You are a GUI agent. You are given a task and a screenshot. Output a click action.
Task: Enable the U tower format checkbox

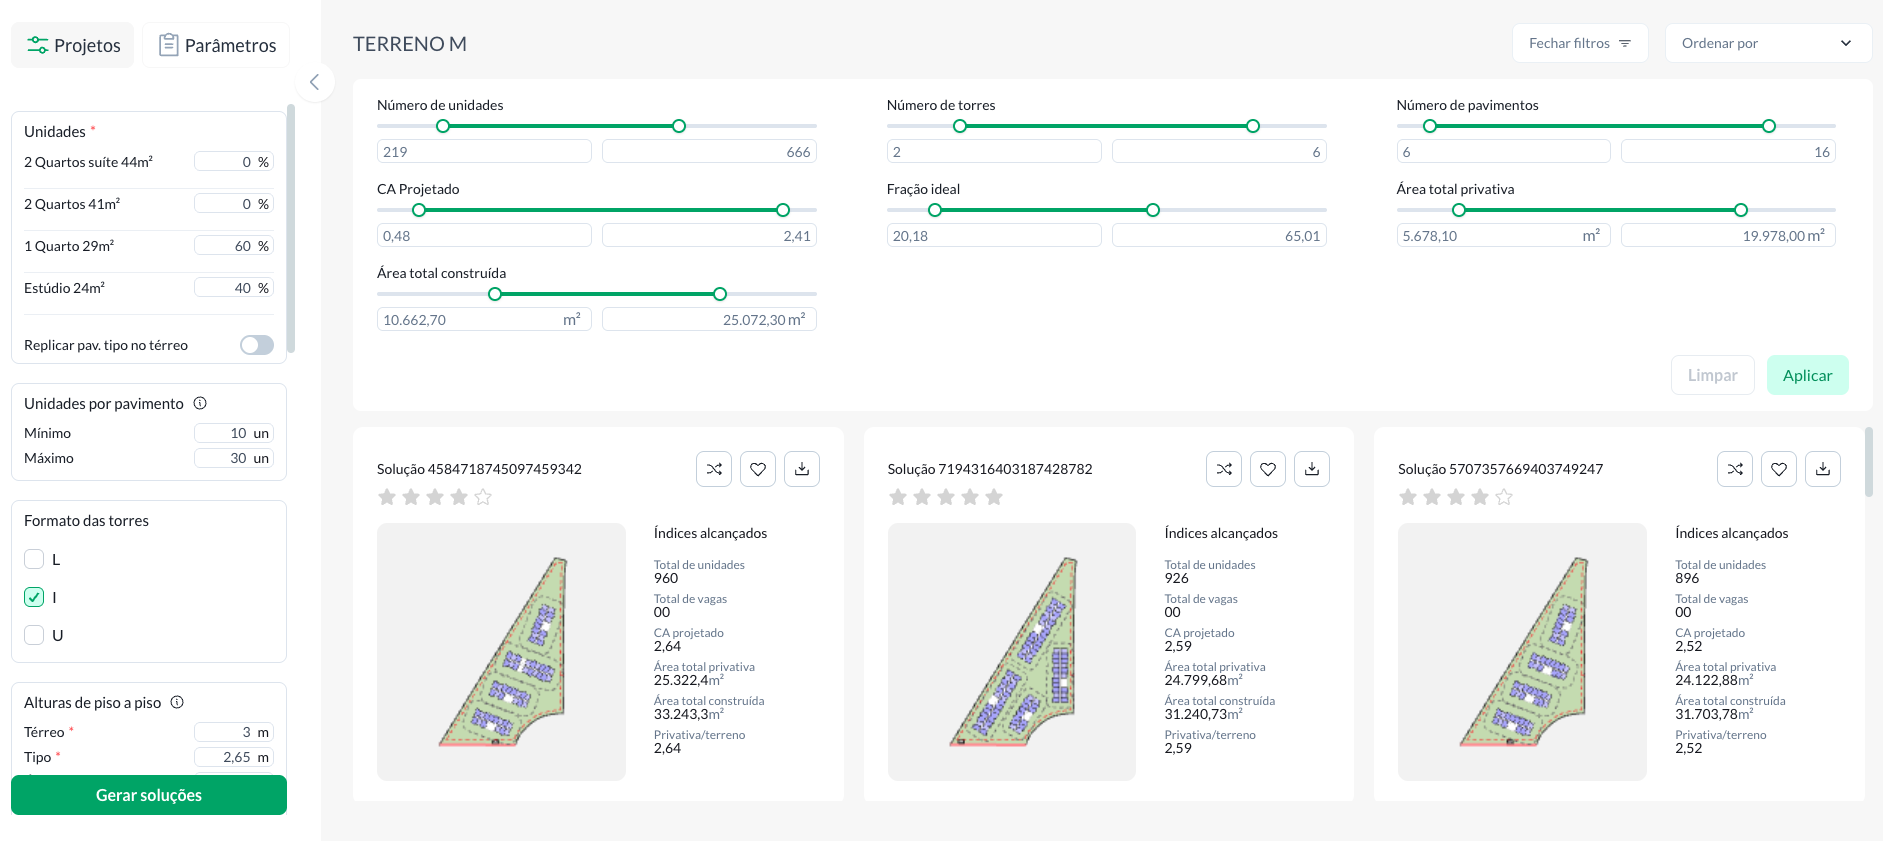pos(34,635)
